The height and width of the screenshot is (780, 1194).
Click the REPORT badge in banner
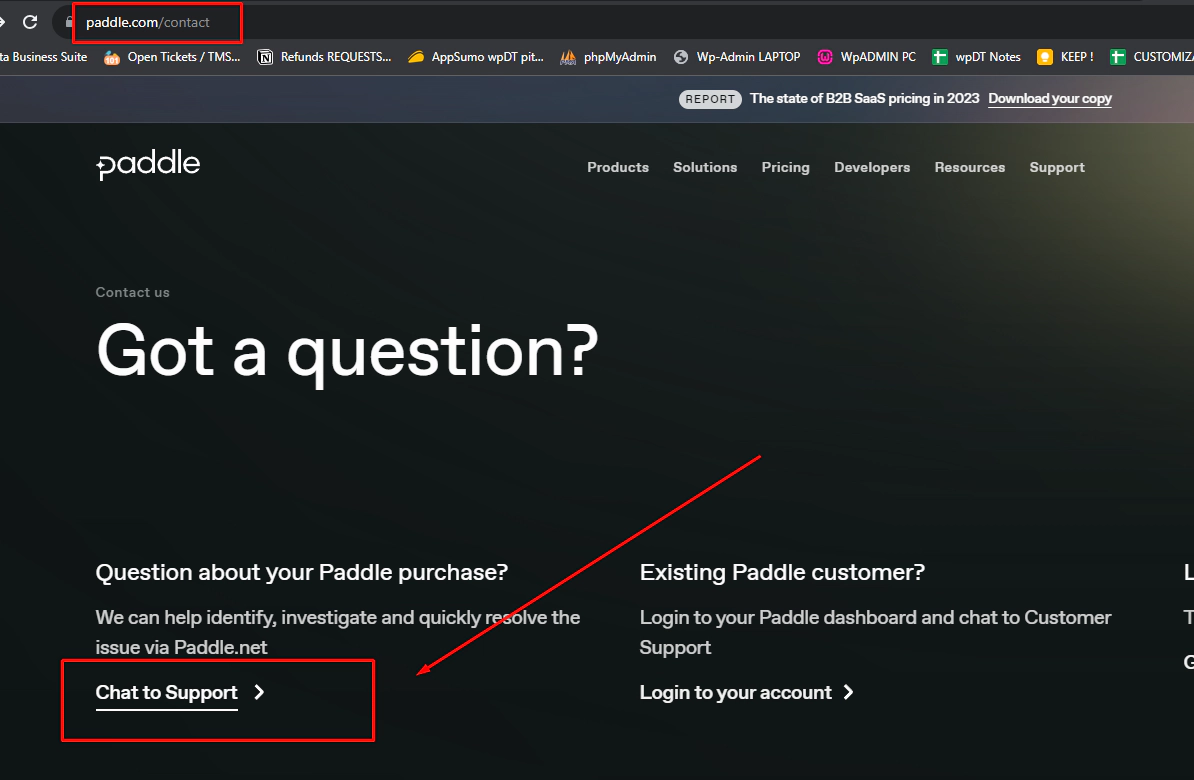pos(710,99)
